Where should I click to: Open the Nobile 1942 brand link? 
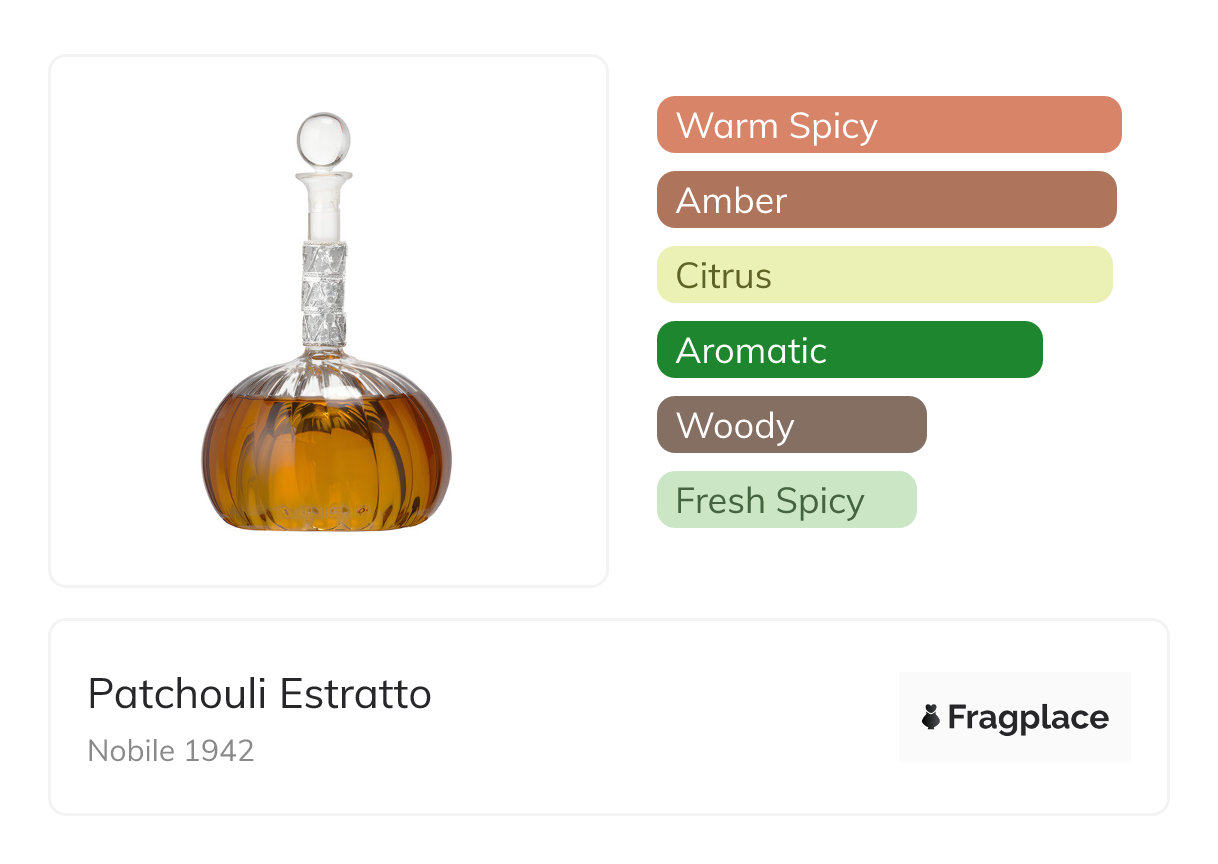coord(171,750)
